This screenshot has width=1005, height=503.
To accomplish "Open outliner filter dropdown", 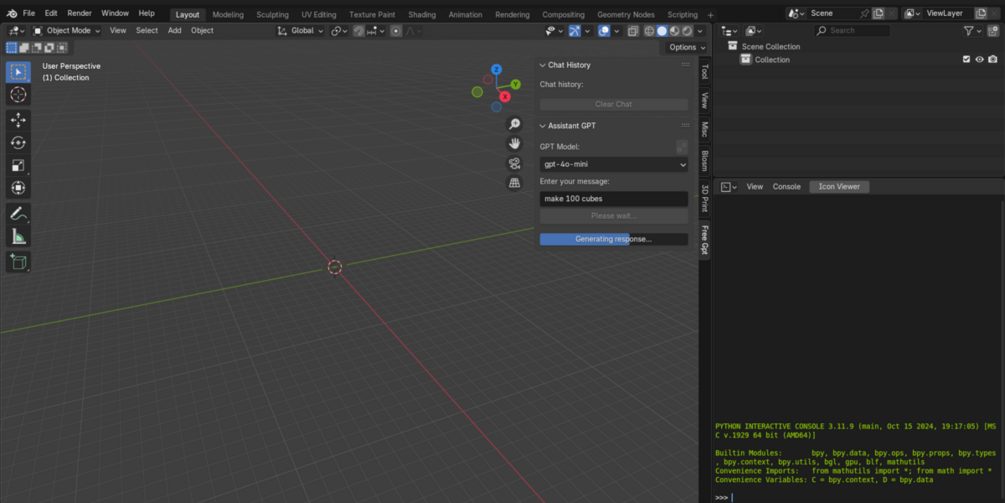I will tap(972, 31).
